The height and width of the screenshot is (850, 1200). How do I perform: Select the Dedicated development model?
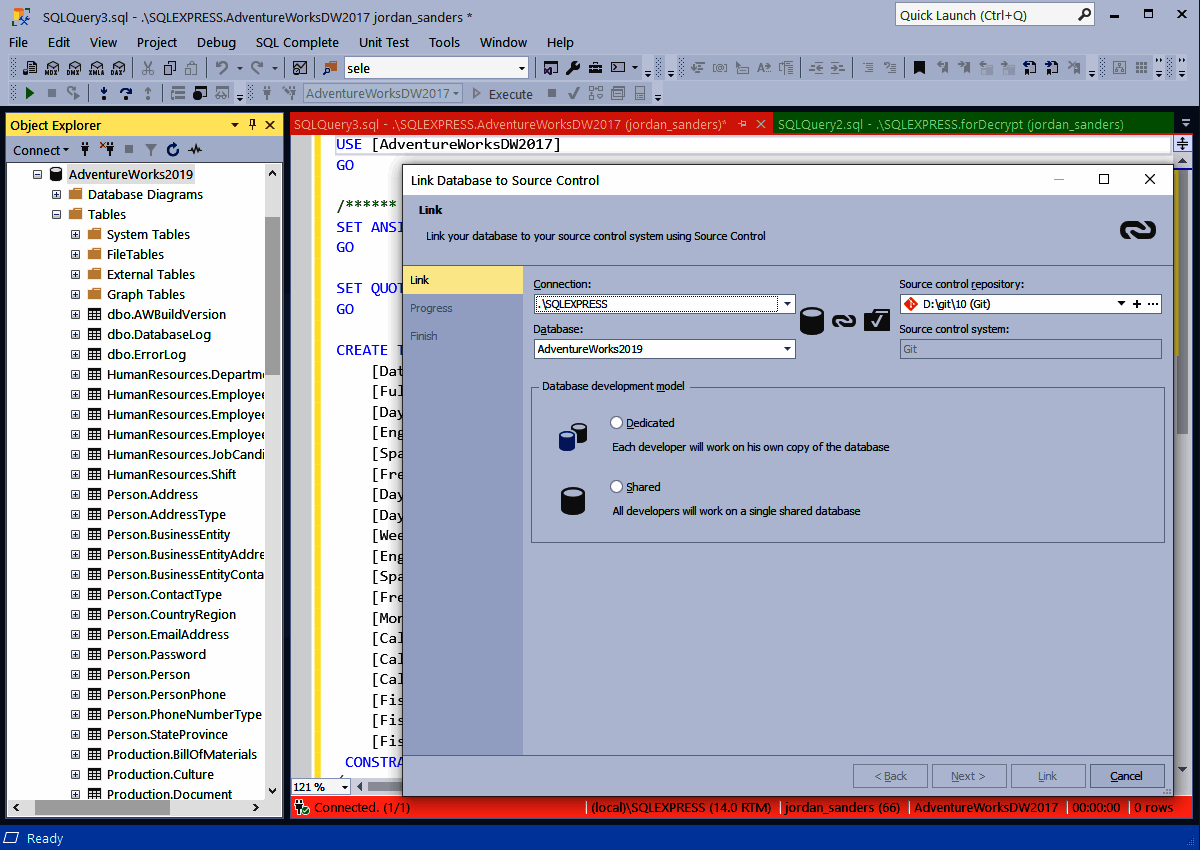[x=618, y=422]
